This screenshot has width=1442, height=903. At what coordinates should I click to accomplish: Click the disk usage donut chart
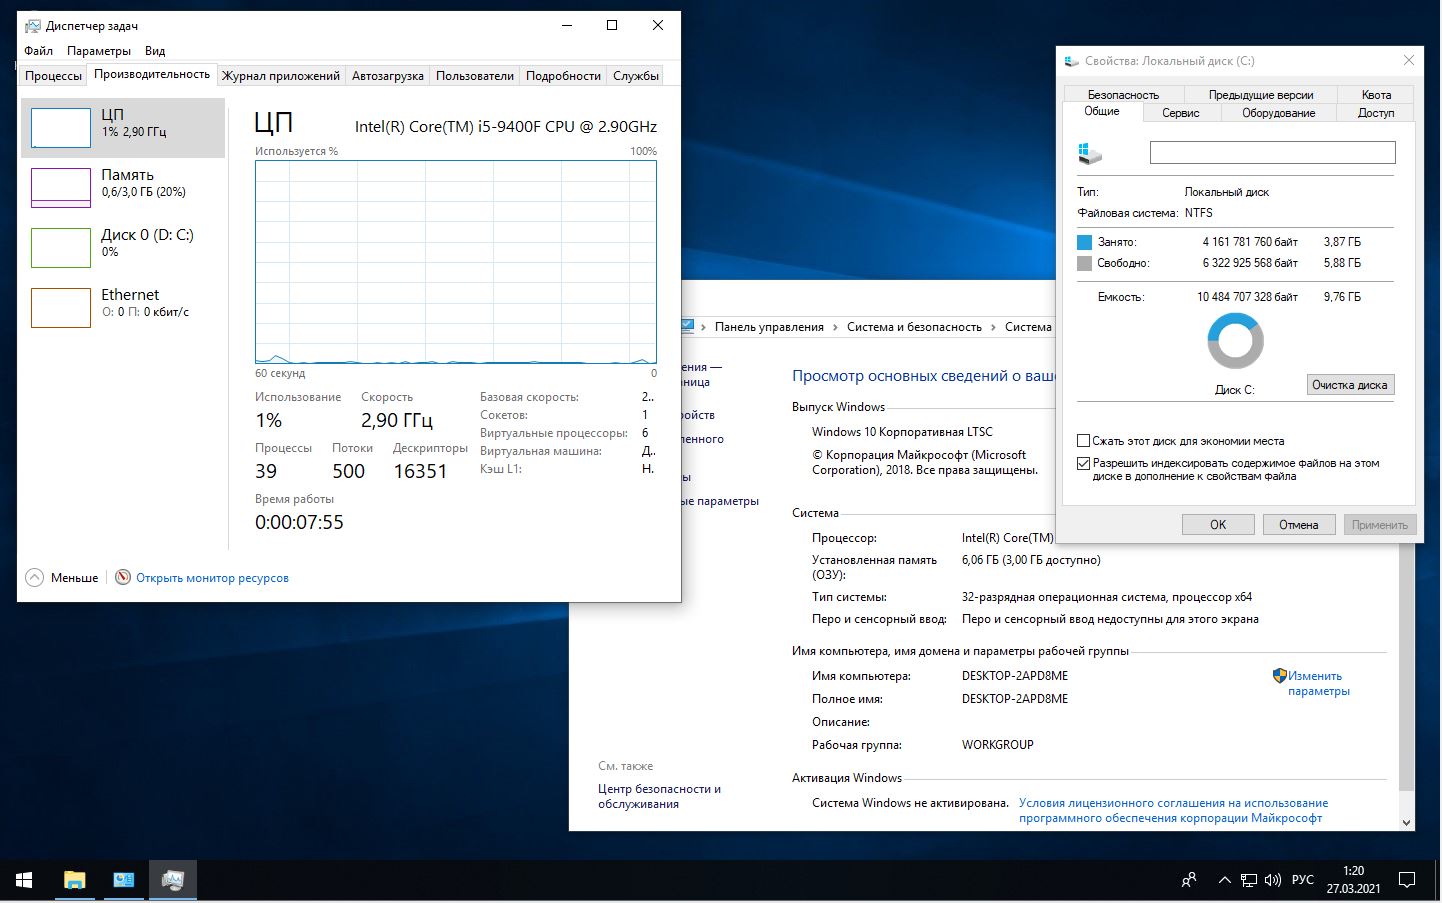click(1236, 341)
